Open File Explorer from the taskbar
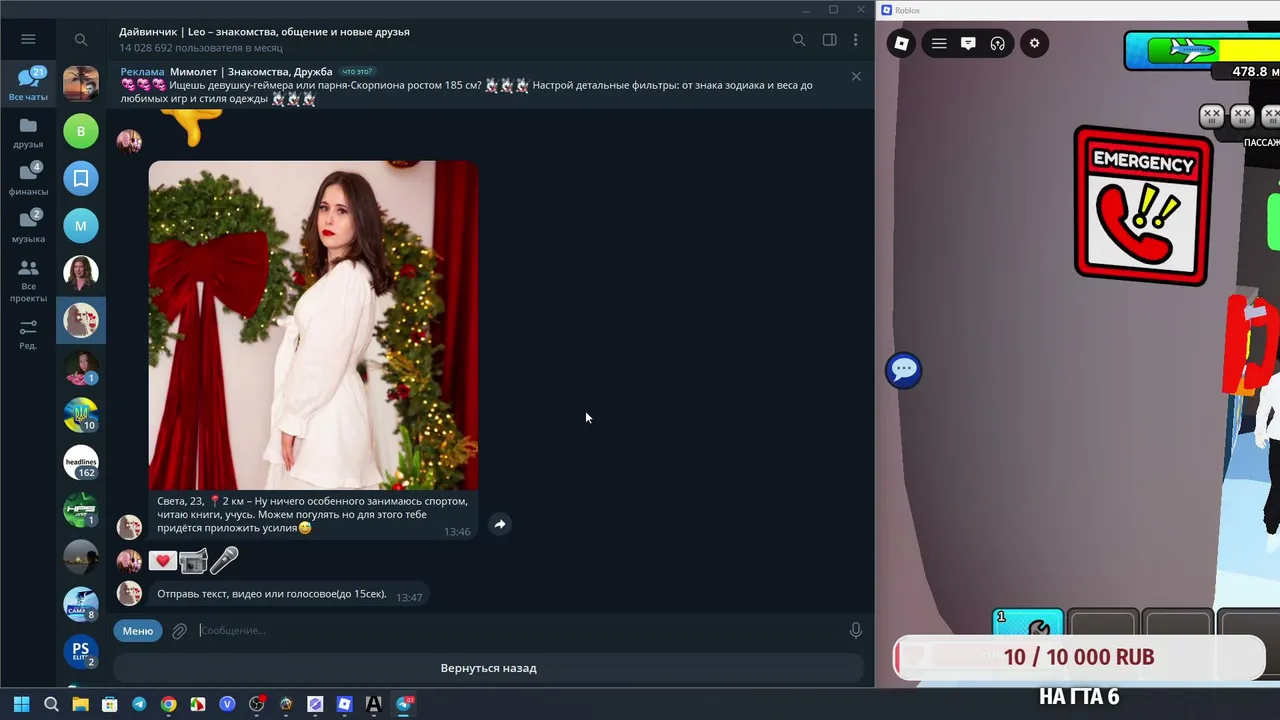Image resolution: width=1280 pixels, height=720 pixels. click(x=80, y=704)
